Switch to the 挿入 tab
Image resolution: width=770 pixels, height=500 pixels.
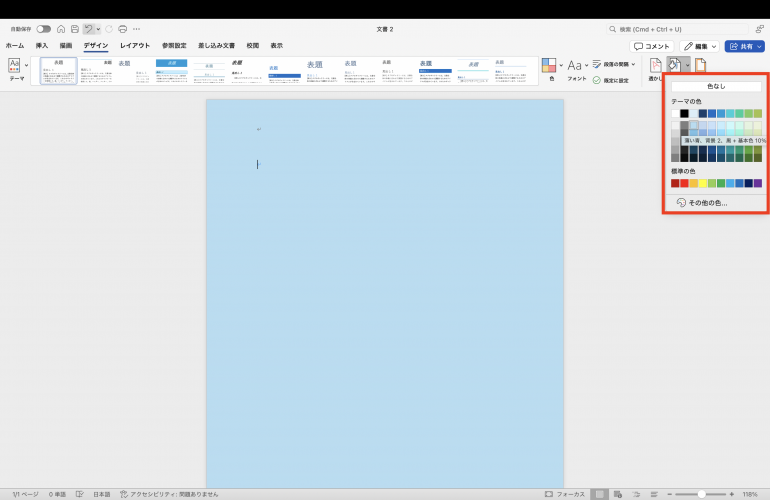[42, 46]
